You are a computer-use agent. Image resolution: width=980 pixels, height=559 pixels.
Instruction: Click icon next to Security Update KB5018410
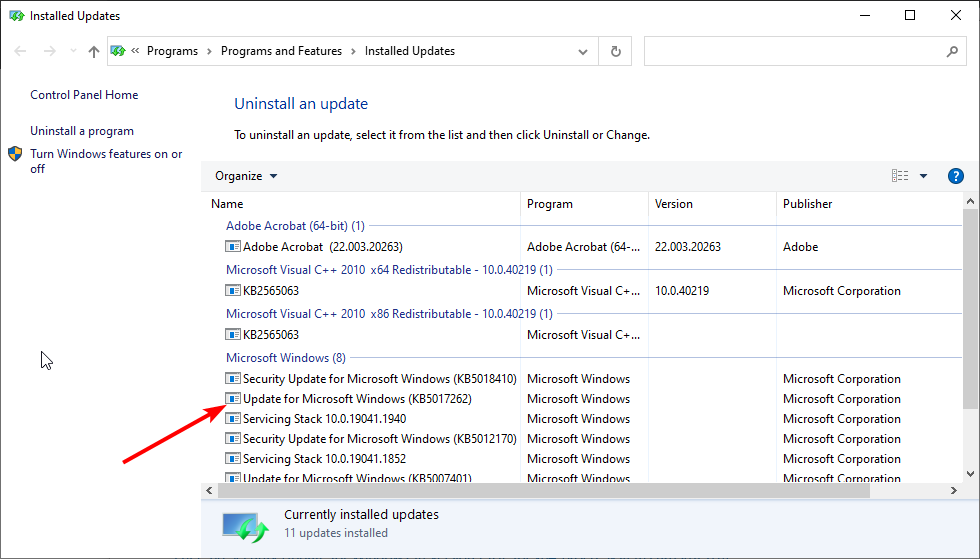[232, 378]
